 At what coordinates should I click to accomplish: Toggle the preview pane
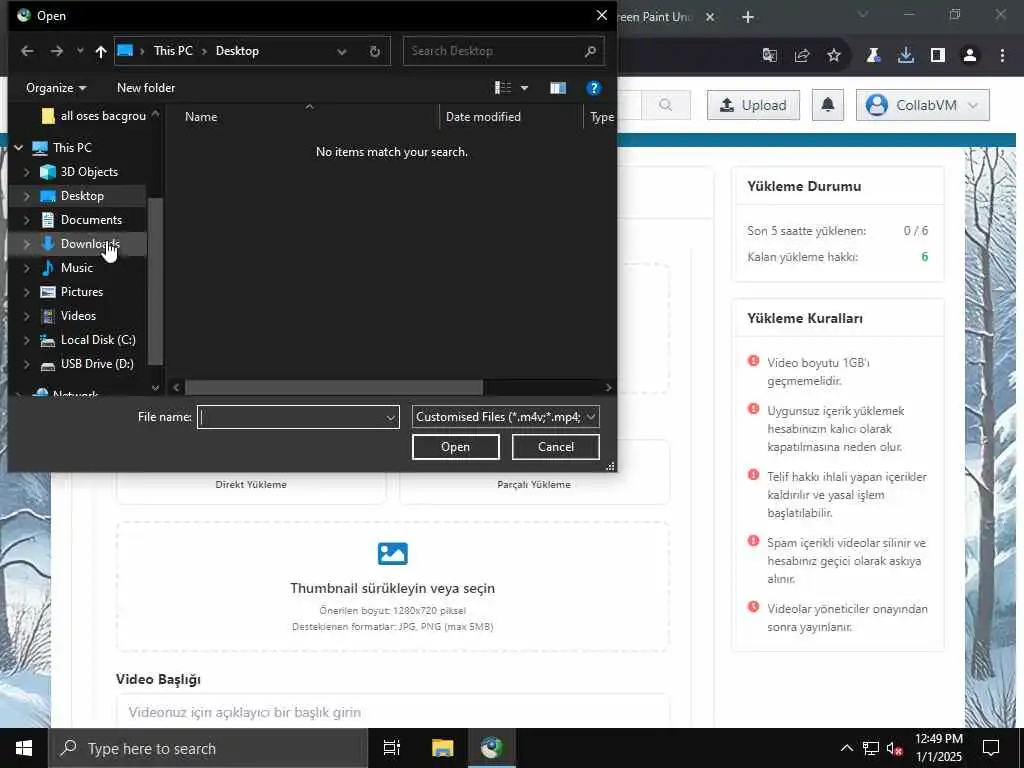(558, 88)
